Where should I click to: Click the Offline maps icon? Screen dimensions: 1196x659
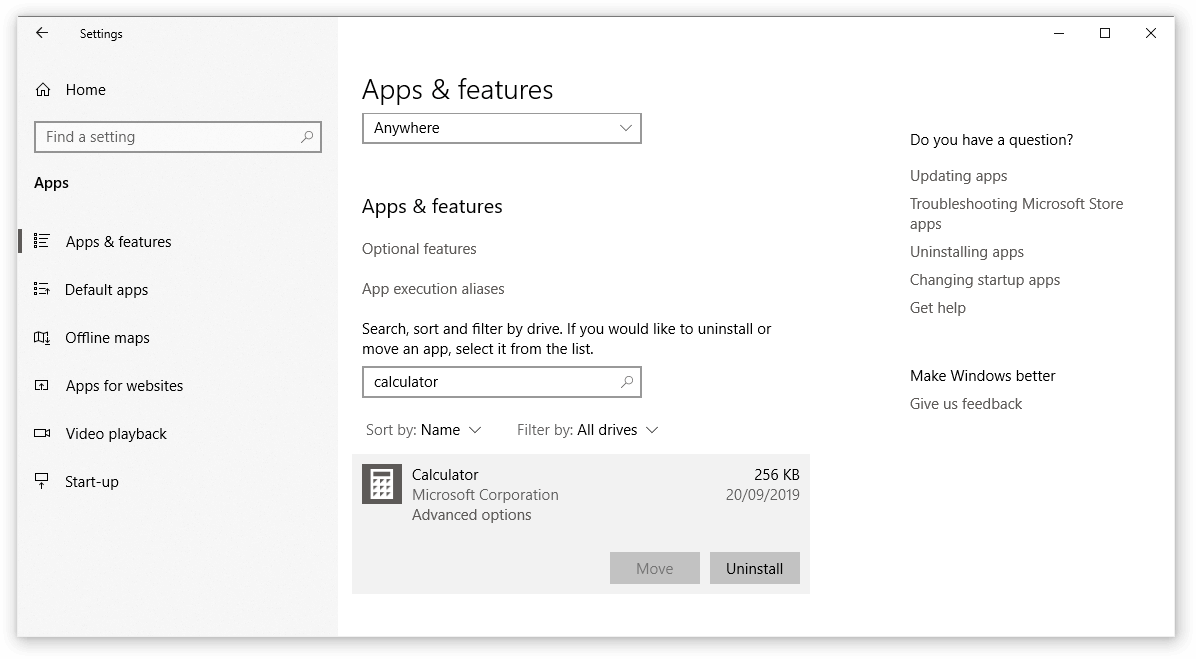42,338
